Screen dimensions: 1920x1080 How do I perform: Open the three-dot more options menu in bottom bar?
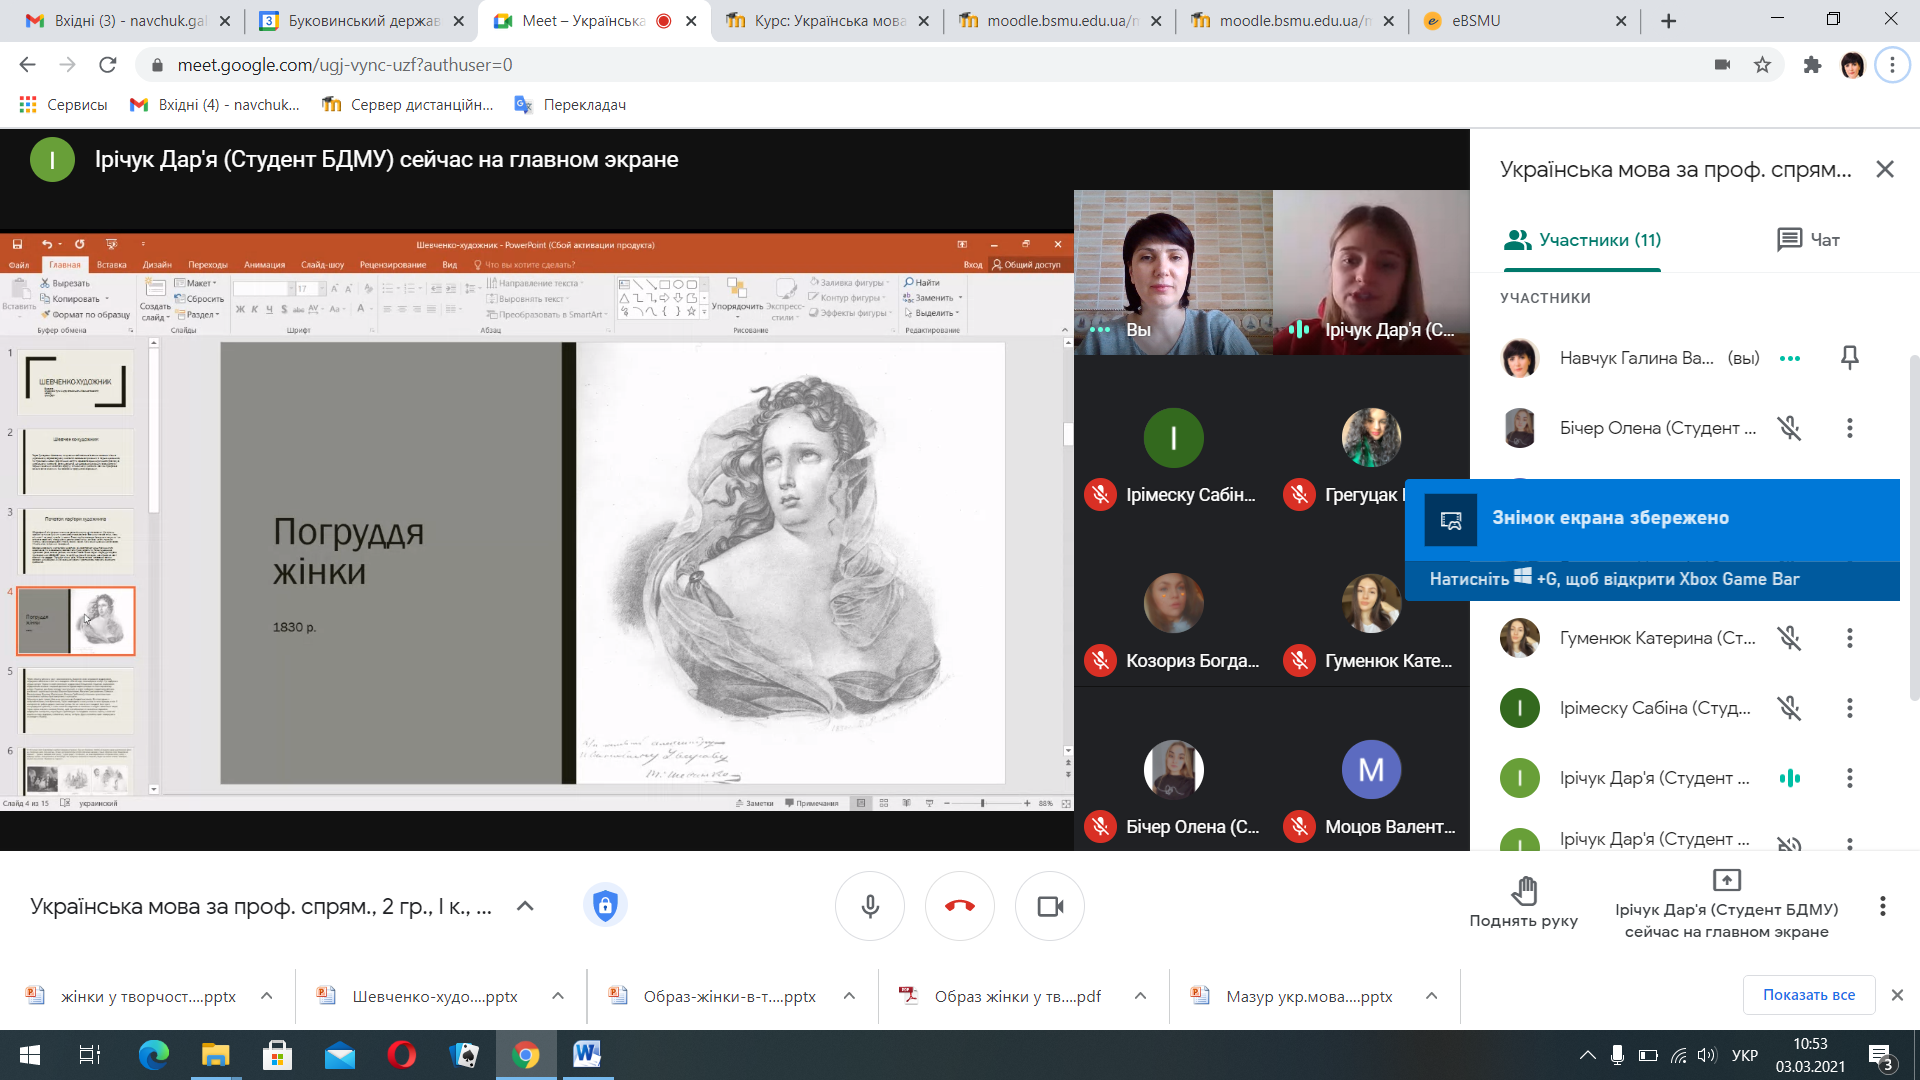coord(1883,906)
